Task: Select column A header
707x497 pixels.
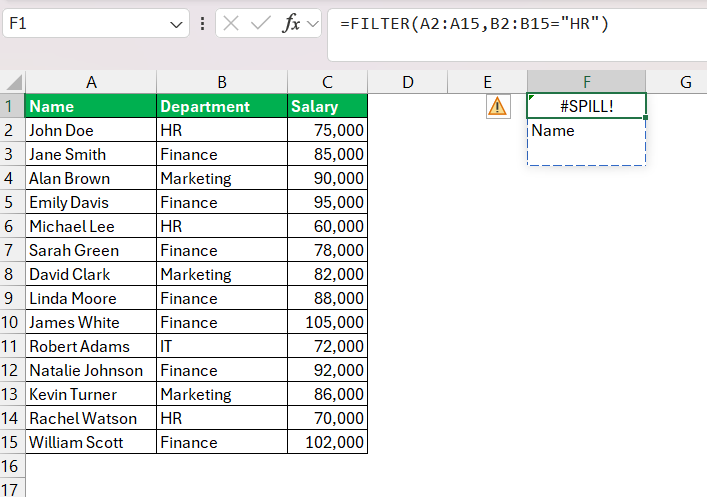Action: pyautogui.click(x=91, y=82)
